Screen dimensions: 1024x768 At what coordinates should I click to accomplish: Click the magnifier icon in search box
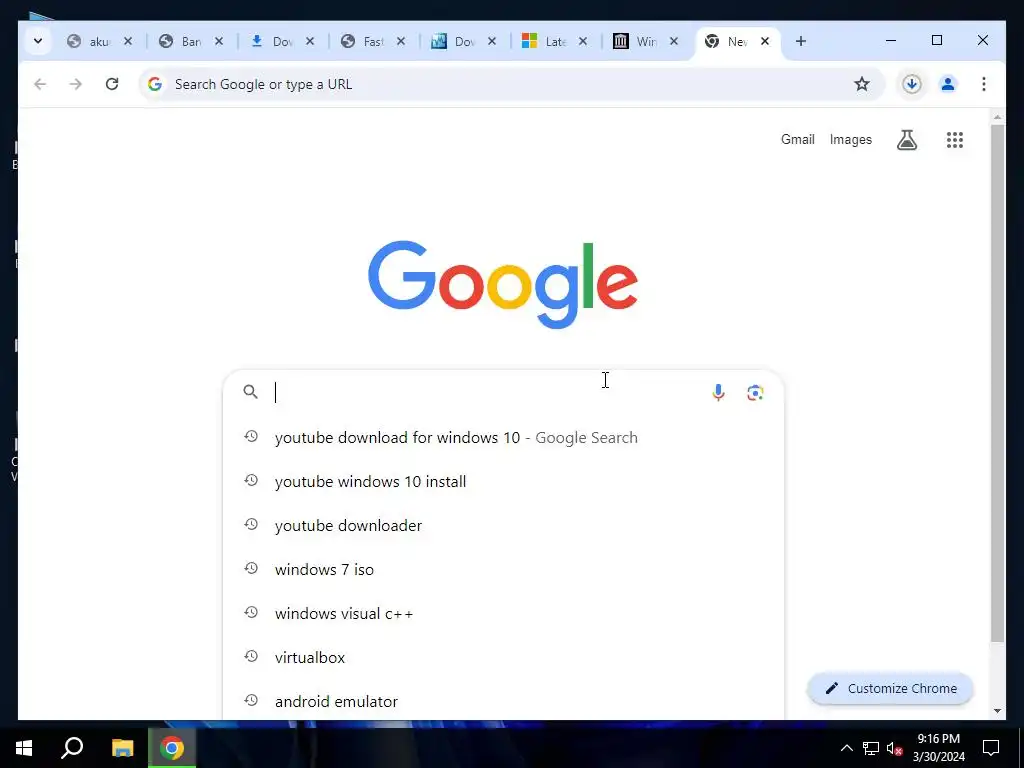point(250,392)
